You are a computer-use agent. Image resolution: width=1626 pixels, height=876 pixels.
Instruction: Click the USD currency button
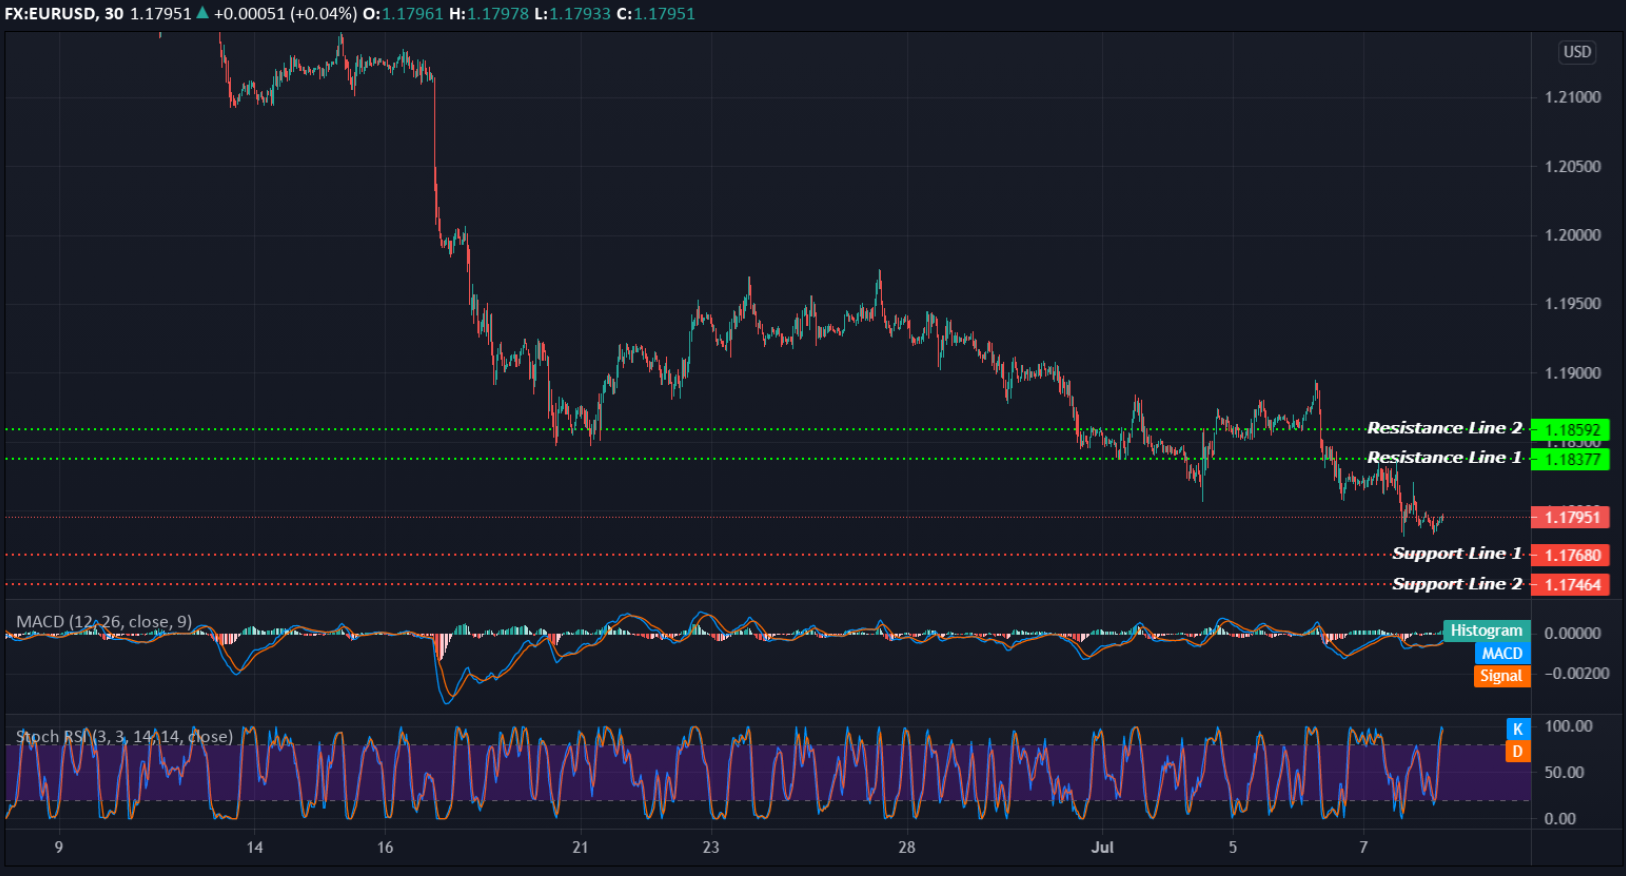point(1577,52)
